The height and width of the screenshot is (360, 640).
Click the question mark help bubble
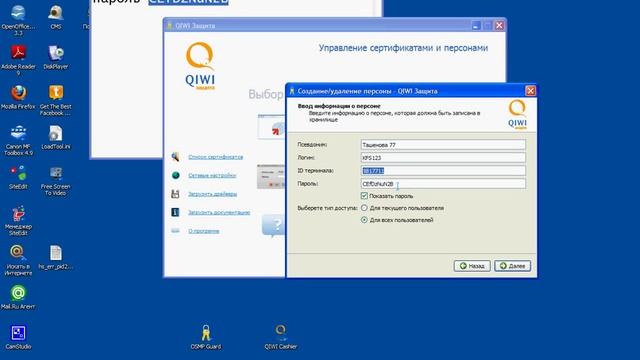point(274,225)
